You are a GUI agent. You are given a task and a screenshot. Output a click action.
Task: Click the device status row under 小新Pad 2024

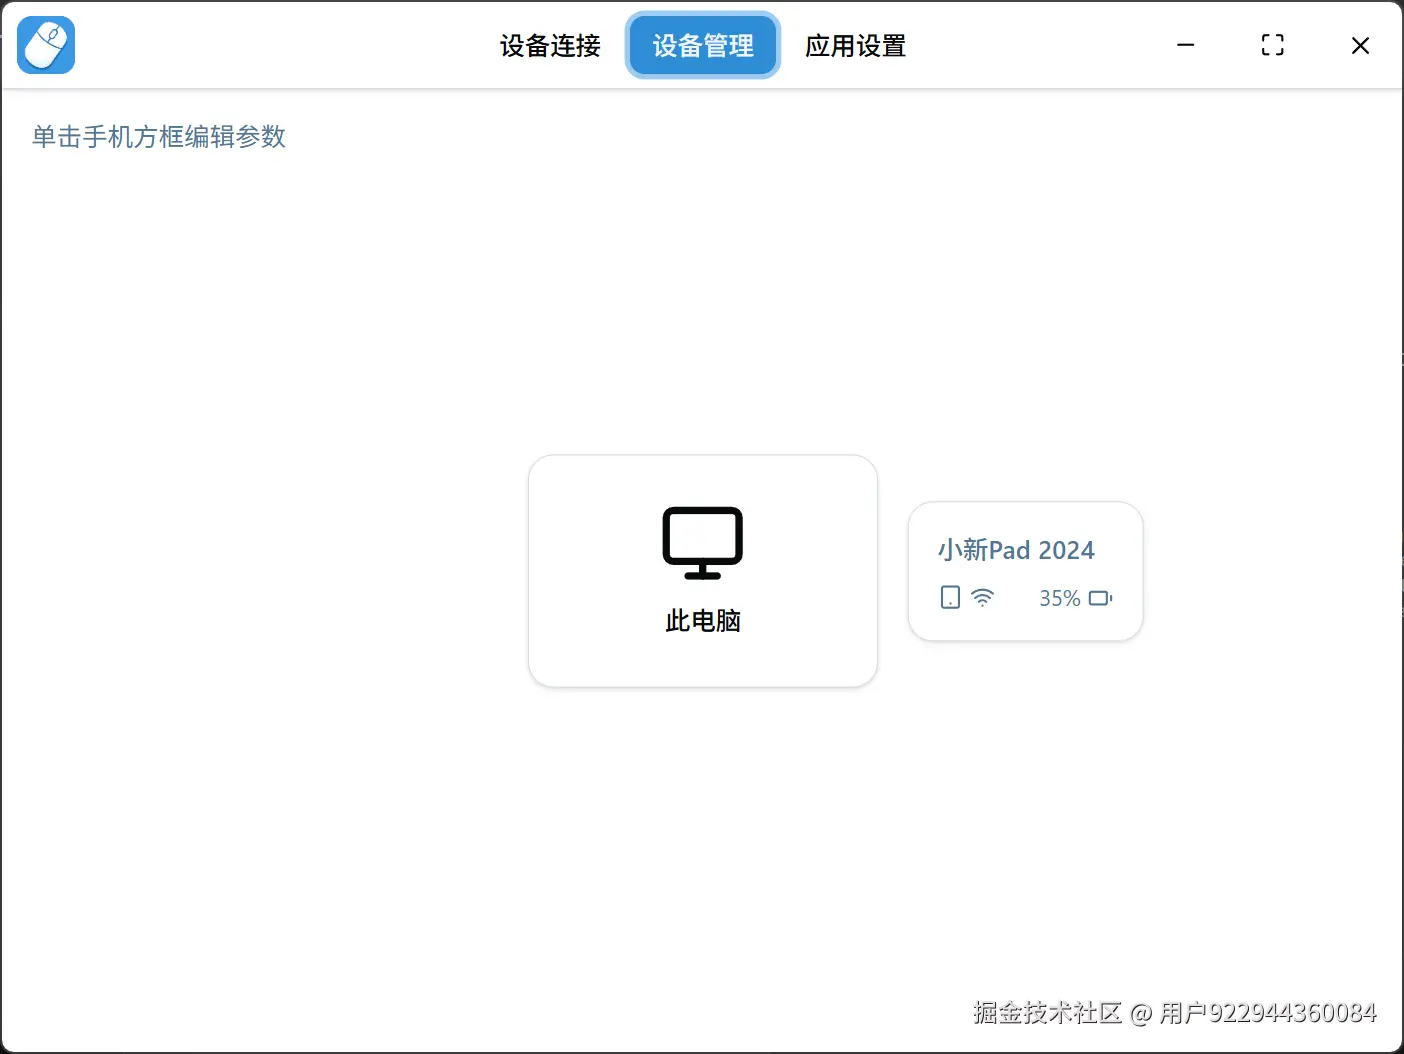coord(1025,597)
